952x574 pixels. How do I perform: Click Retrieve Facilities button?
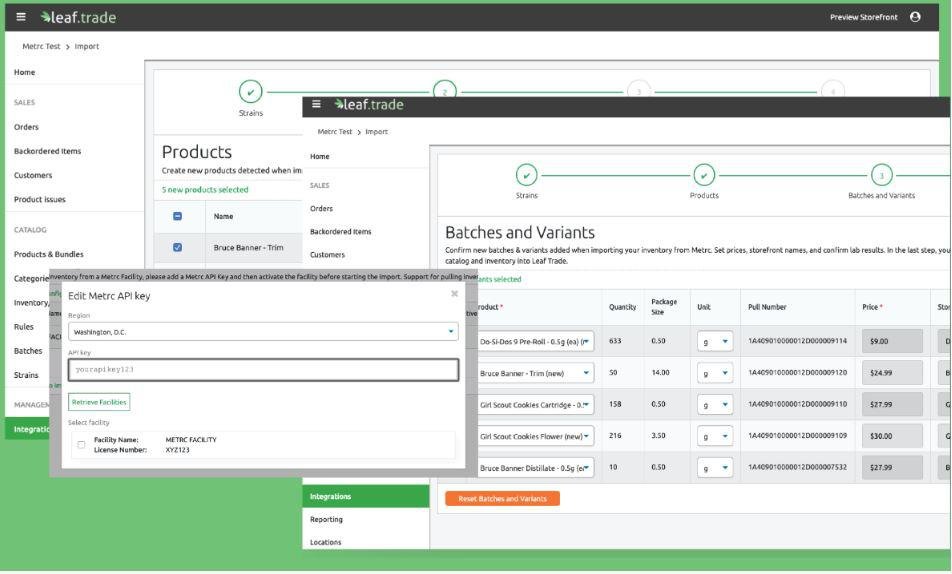(x=99, y=402)
